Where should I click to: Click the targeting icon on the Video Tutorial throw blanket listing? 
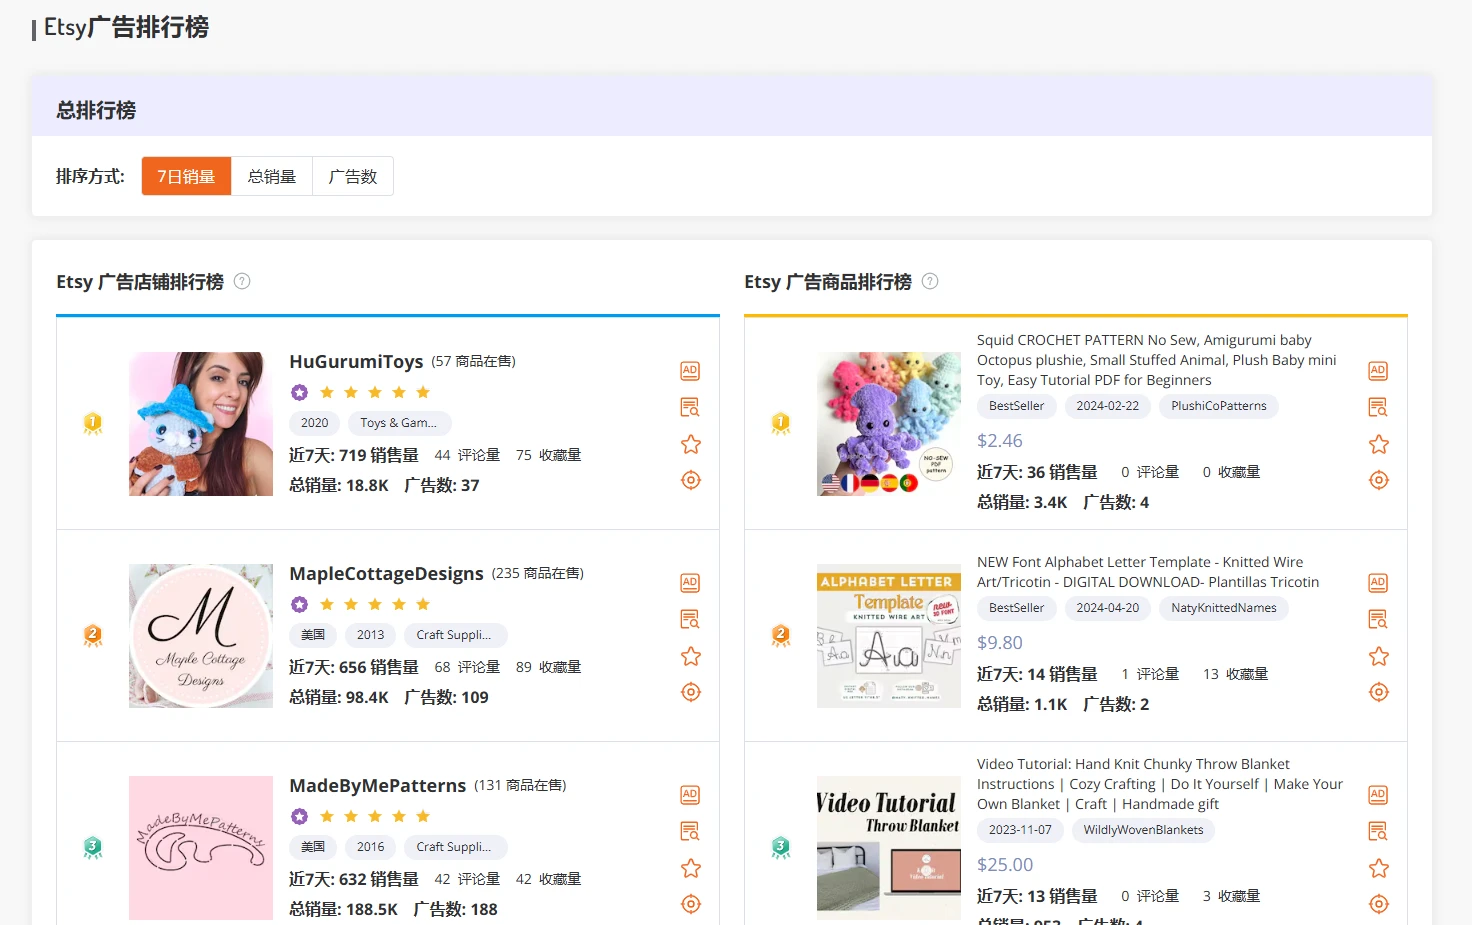click(x=1377, y=903)
